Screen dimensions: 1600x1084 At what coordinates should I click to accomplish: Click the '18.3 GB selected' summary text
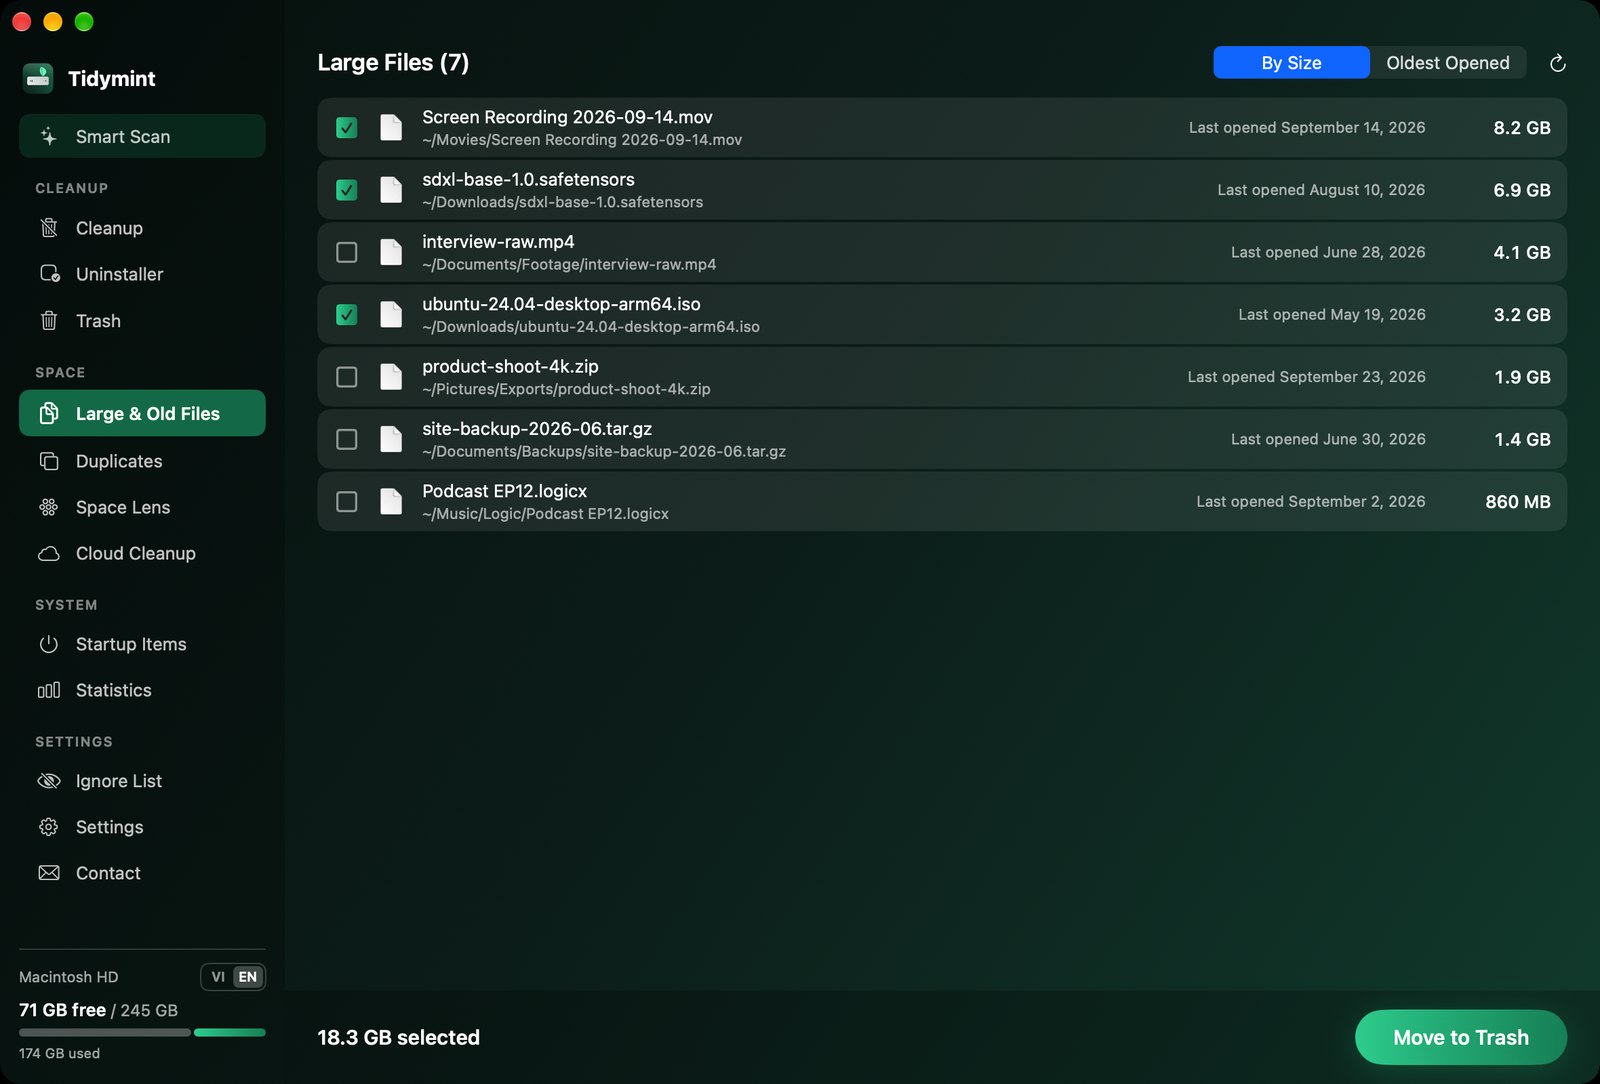coord(398,1037)
